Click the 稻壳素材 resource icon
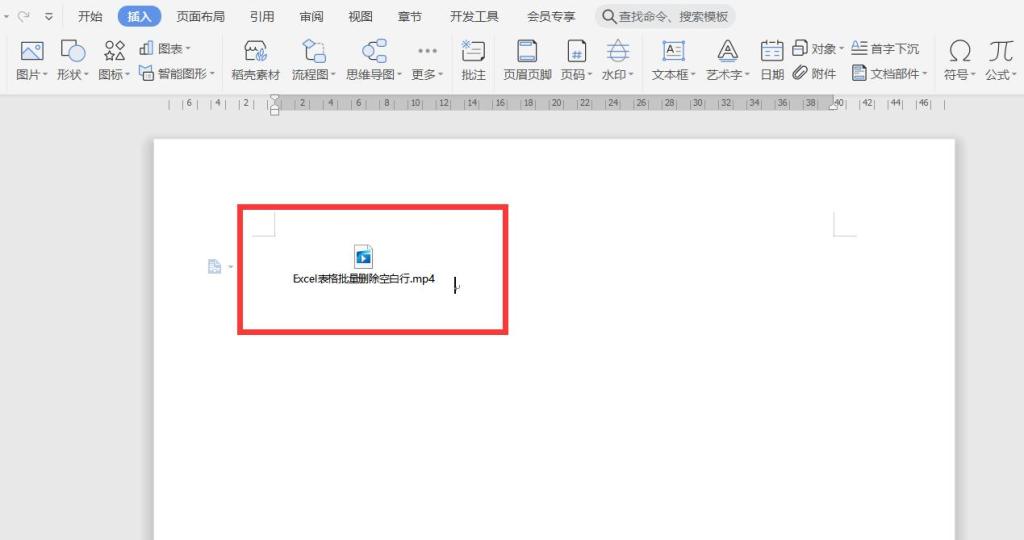Viewport: 1024px width, 540px height. (255, 52)
